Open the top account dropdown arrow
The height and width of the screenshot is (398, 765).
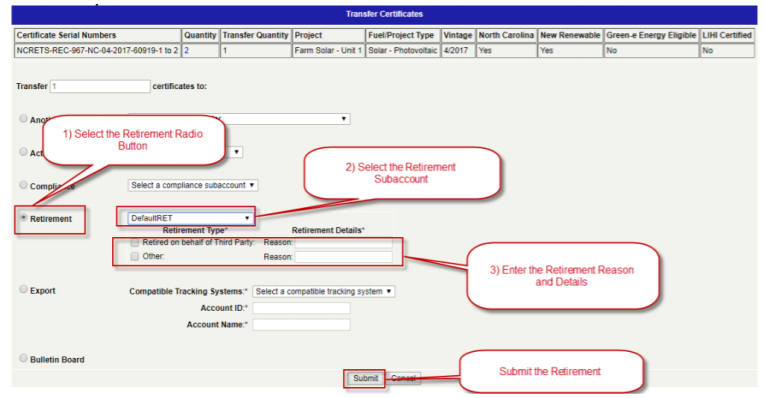pyautogui.click(x=343, y=119)
